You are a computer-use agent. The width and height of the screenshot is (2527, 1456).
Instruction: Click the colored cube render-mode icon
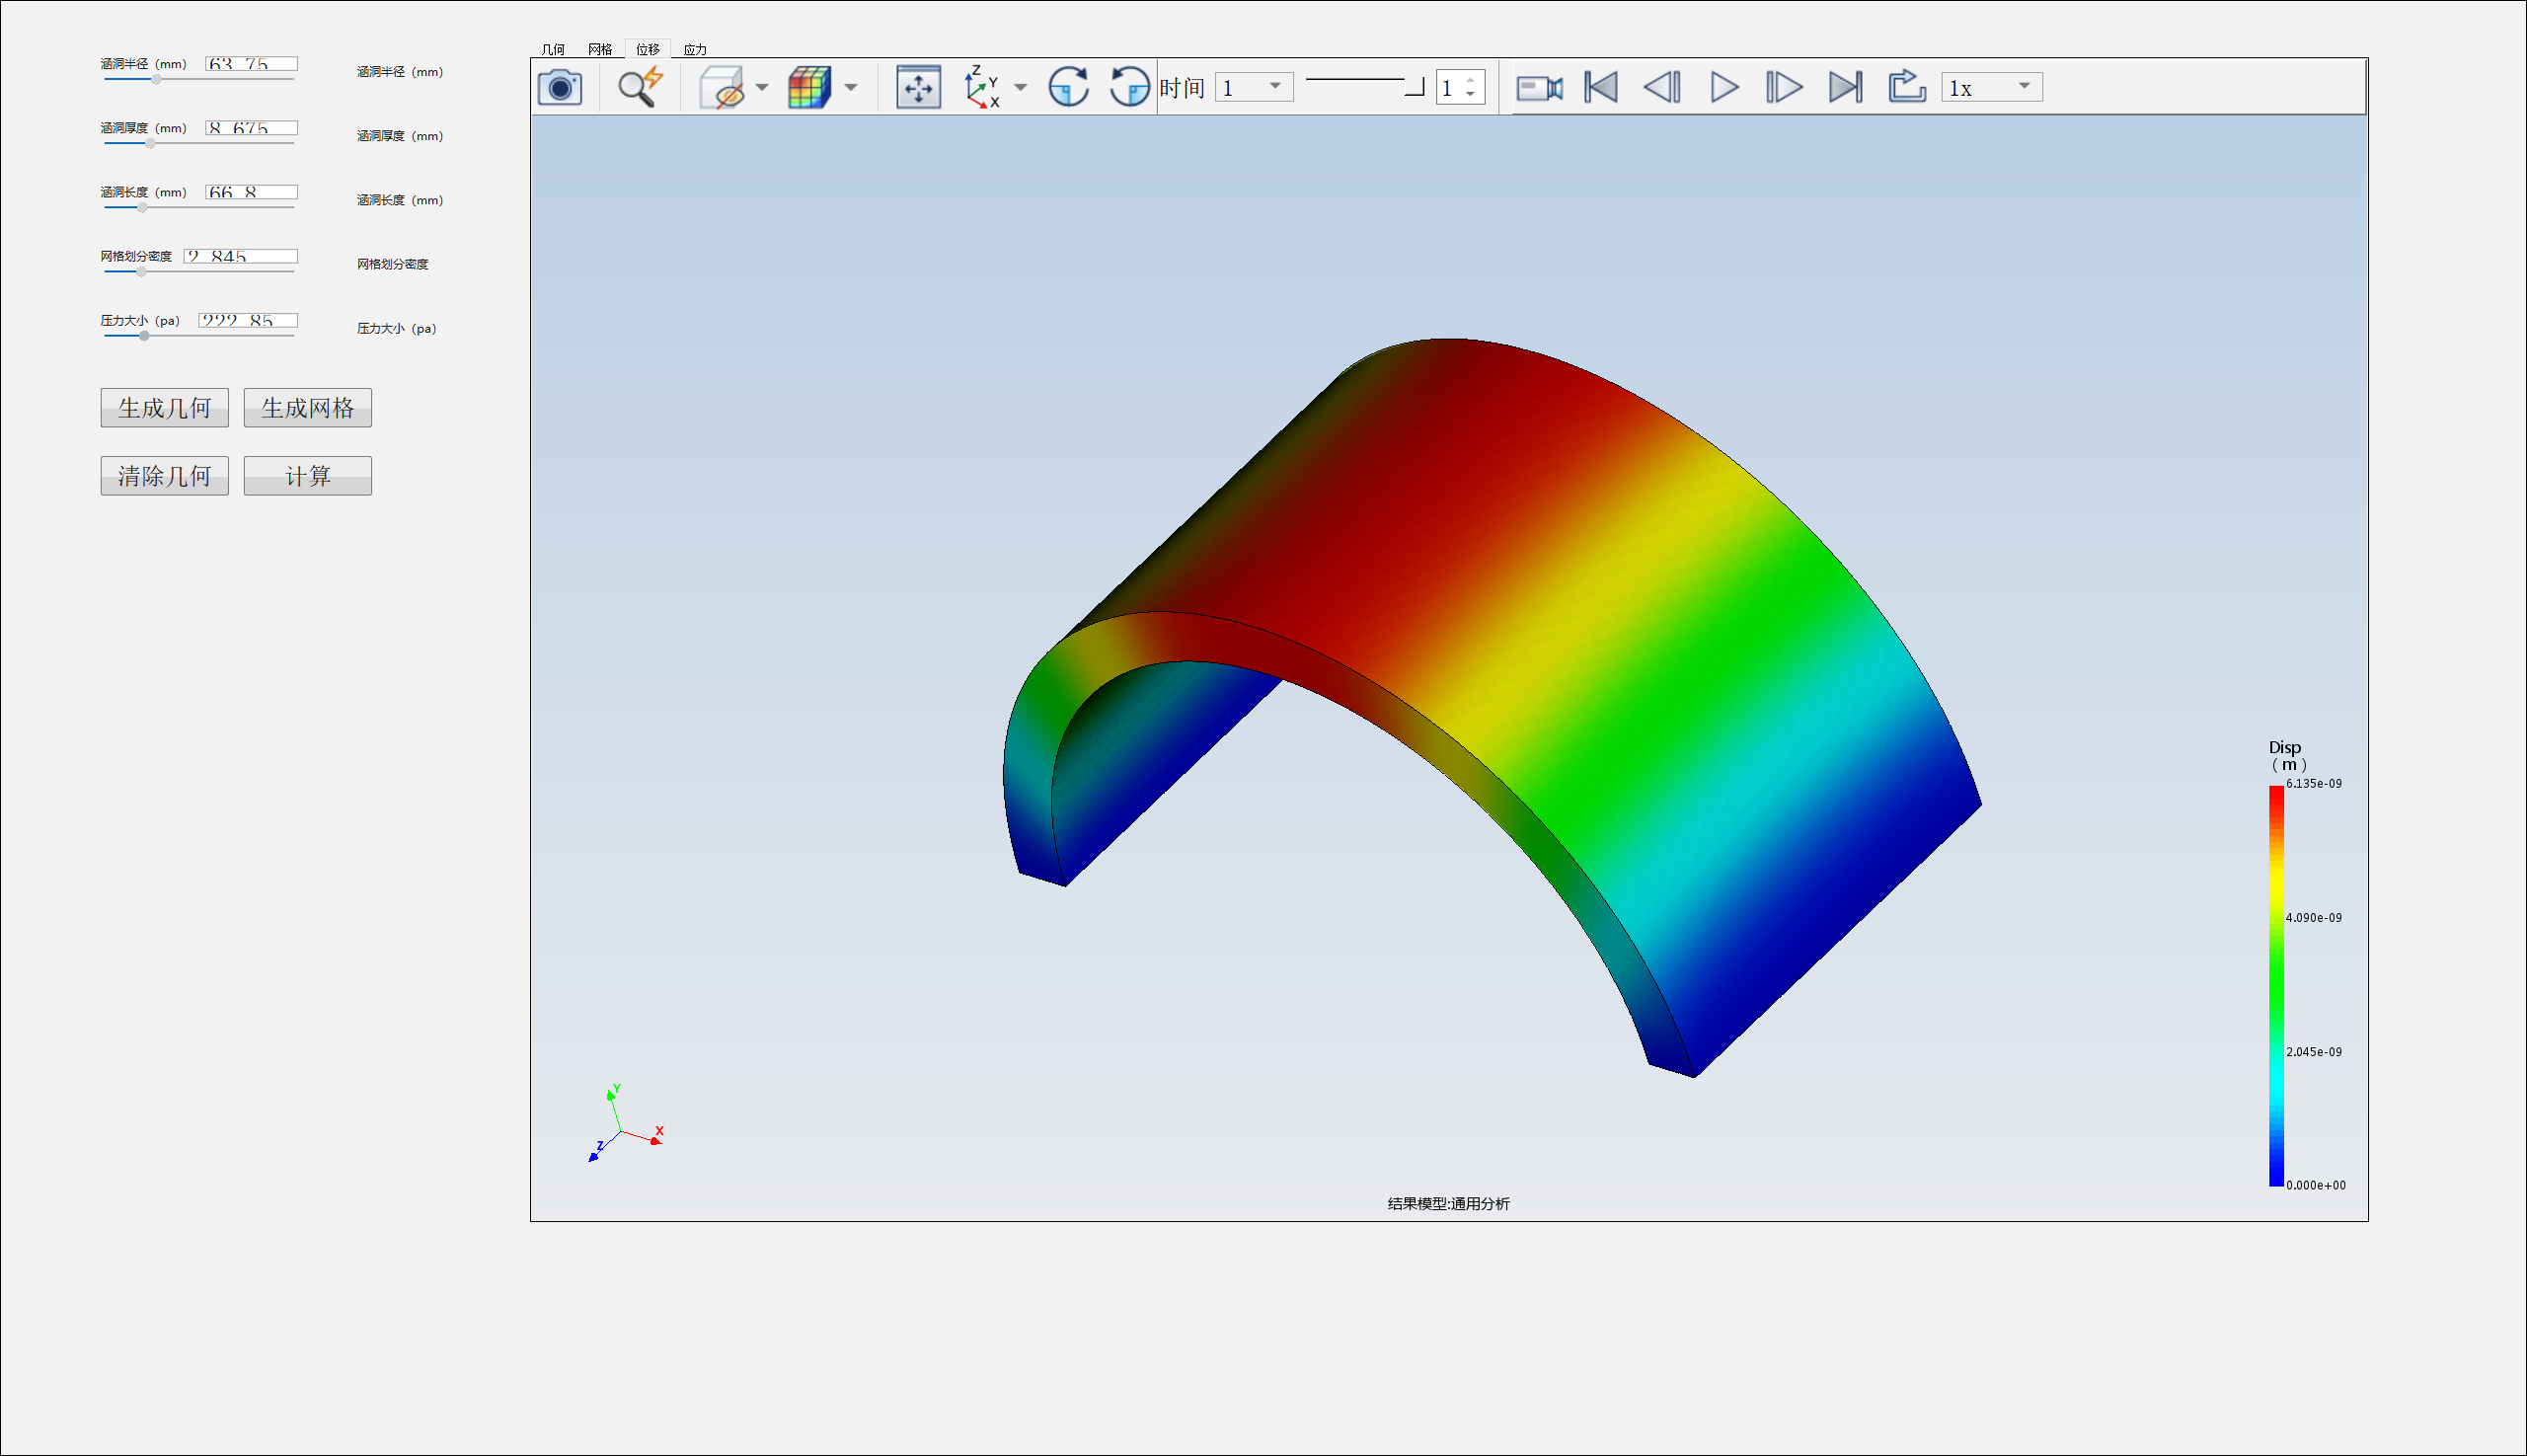coord(809,88)
